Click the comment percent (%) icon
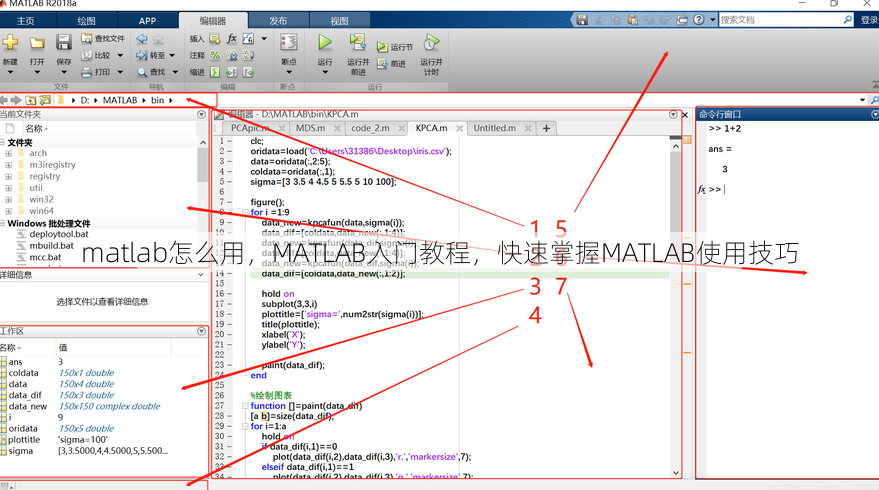 coord(215,55)
